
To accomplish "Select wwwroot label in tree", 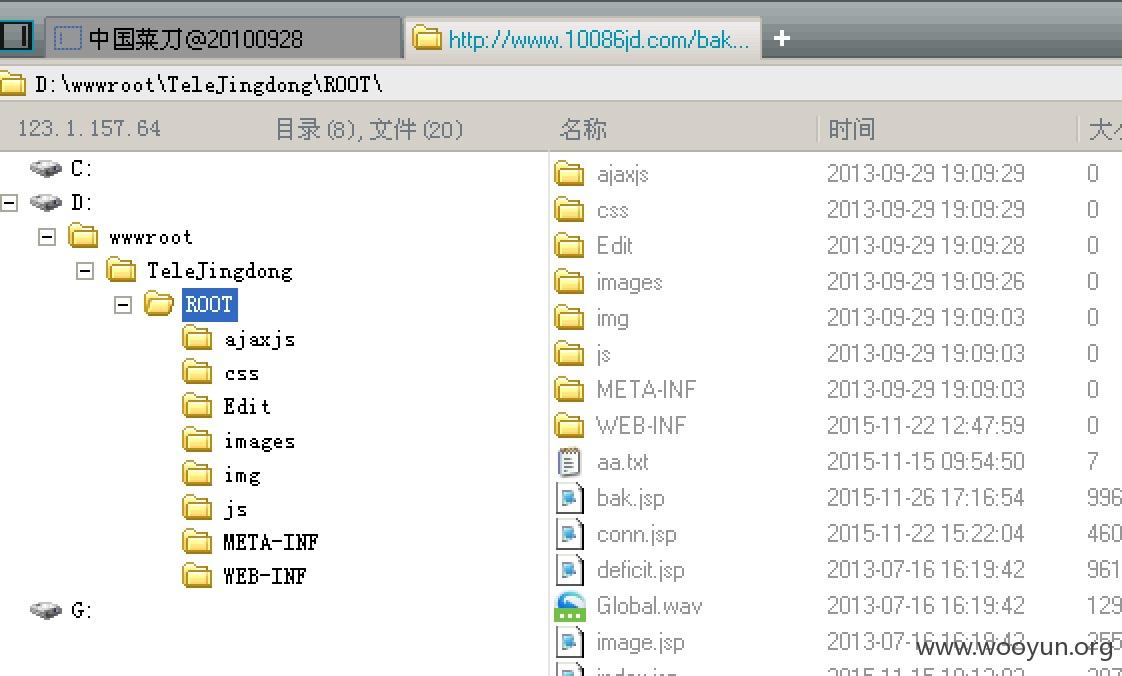I will 151,237.
